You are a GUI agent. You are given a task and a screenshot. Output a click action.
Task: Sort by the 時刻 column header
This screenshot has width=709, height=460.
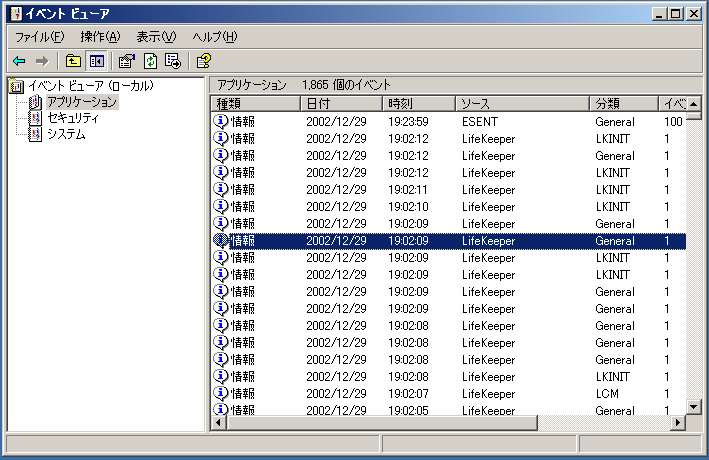coord(419,104)
